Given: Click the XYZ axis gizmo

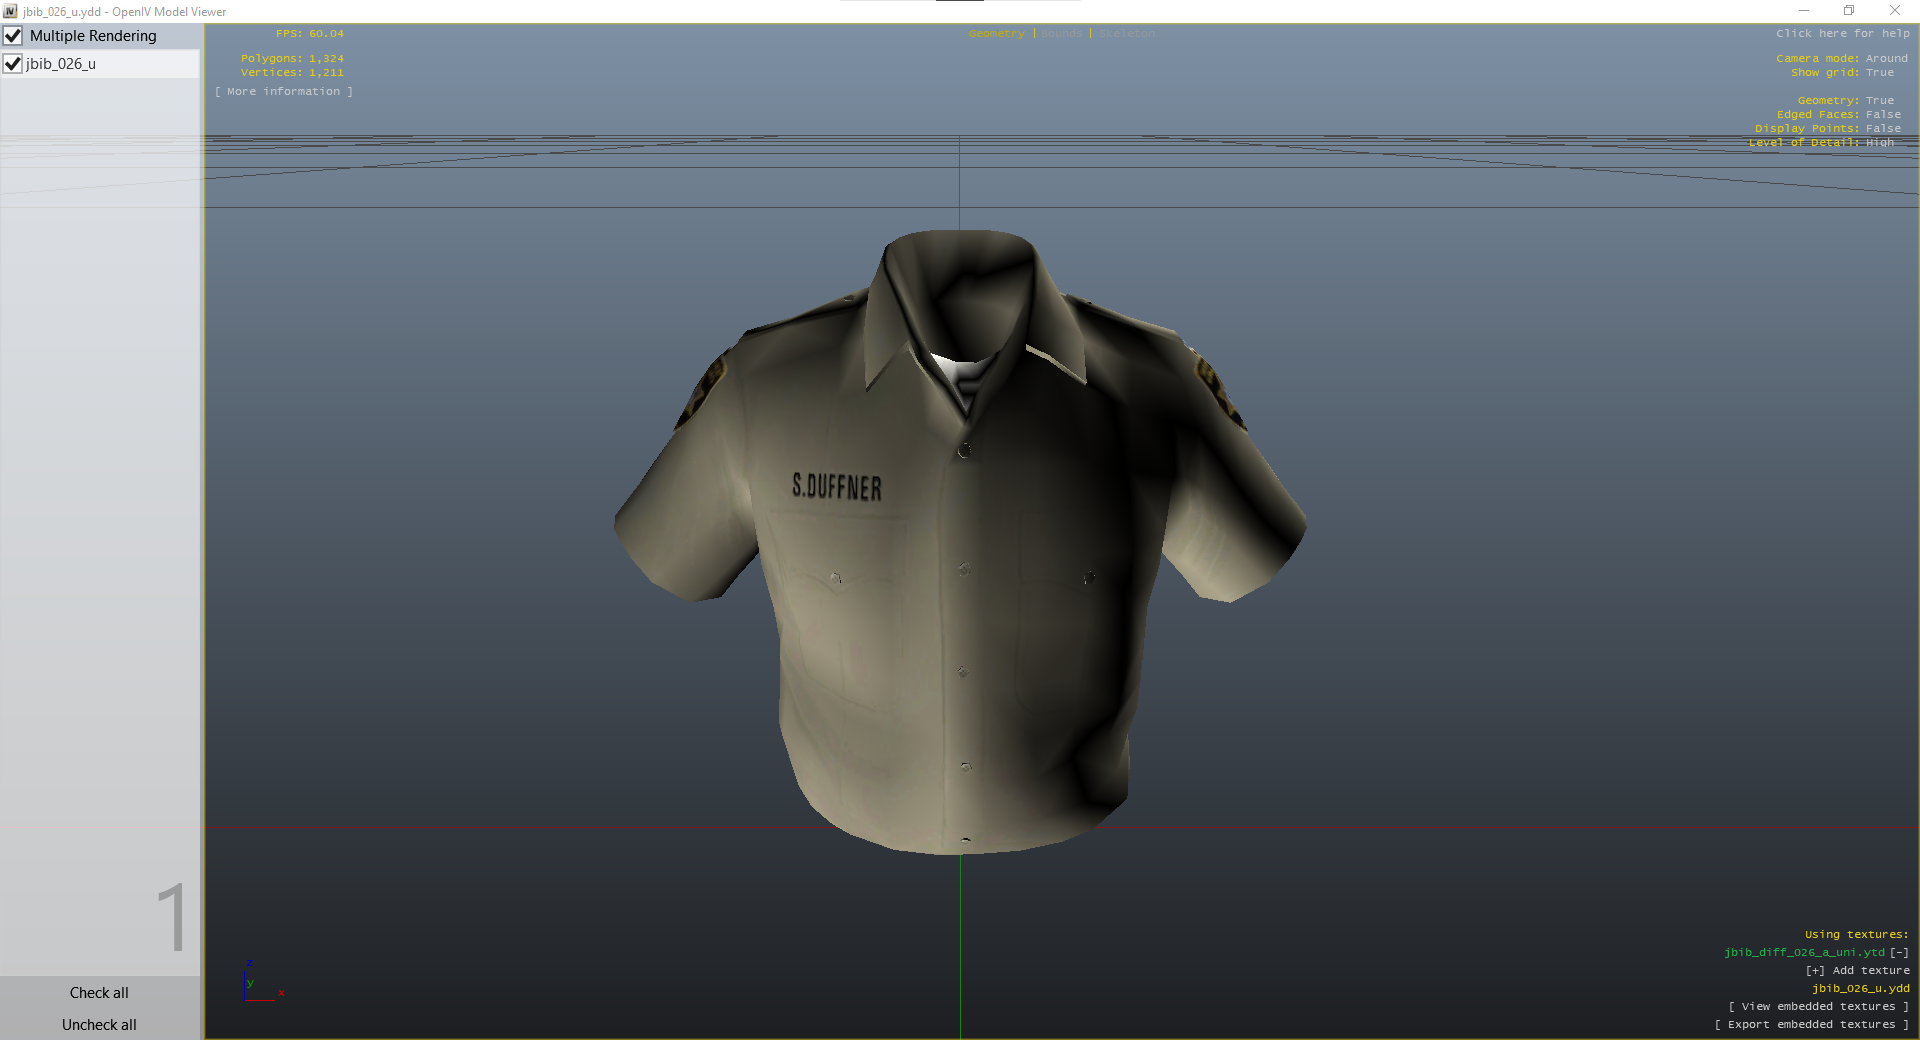Looking at the screenshot, I should 260,984.
